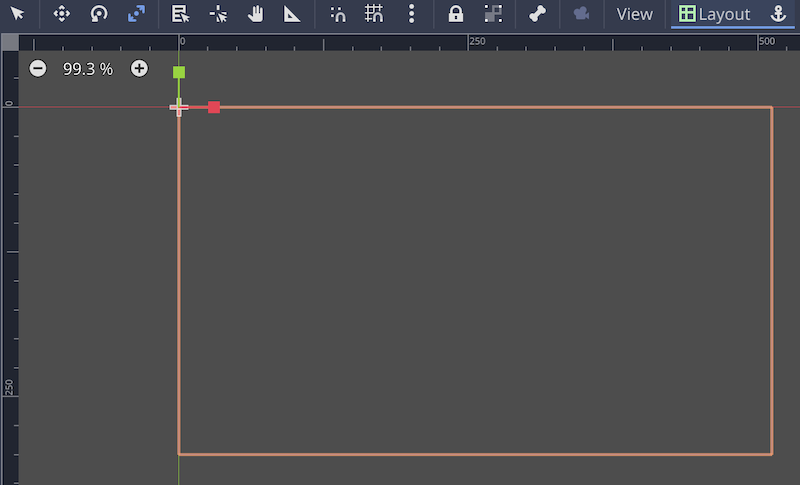Viewport: 800px width, 485px height.
Task: Click the list-select nodes tool
Action: [x=180, y=14]
